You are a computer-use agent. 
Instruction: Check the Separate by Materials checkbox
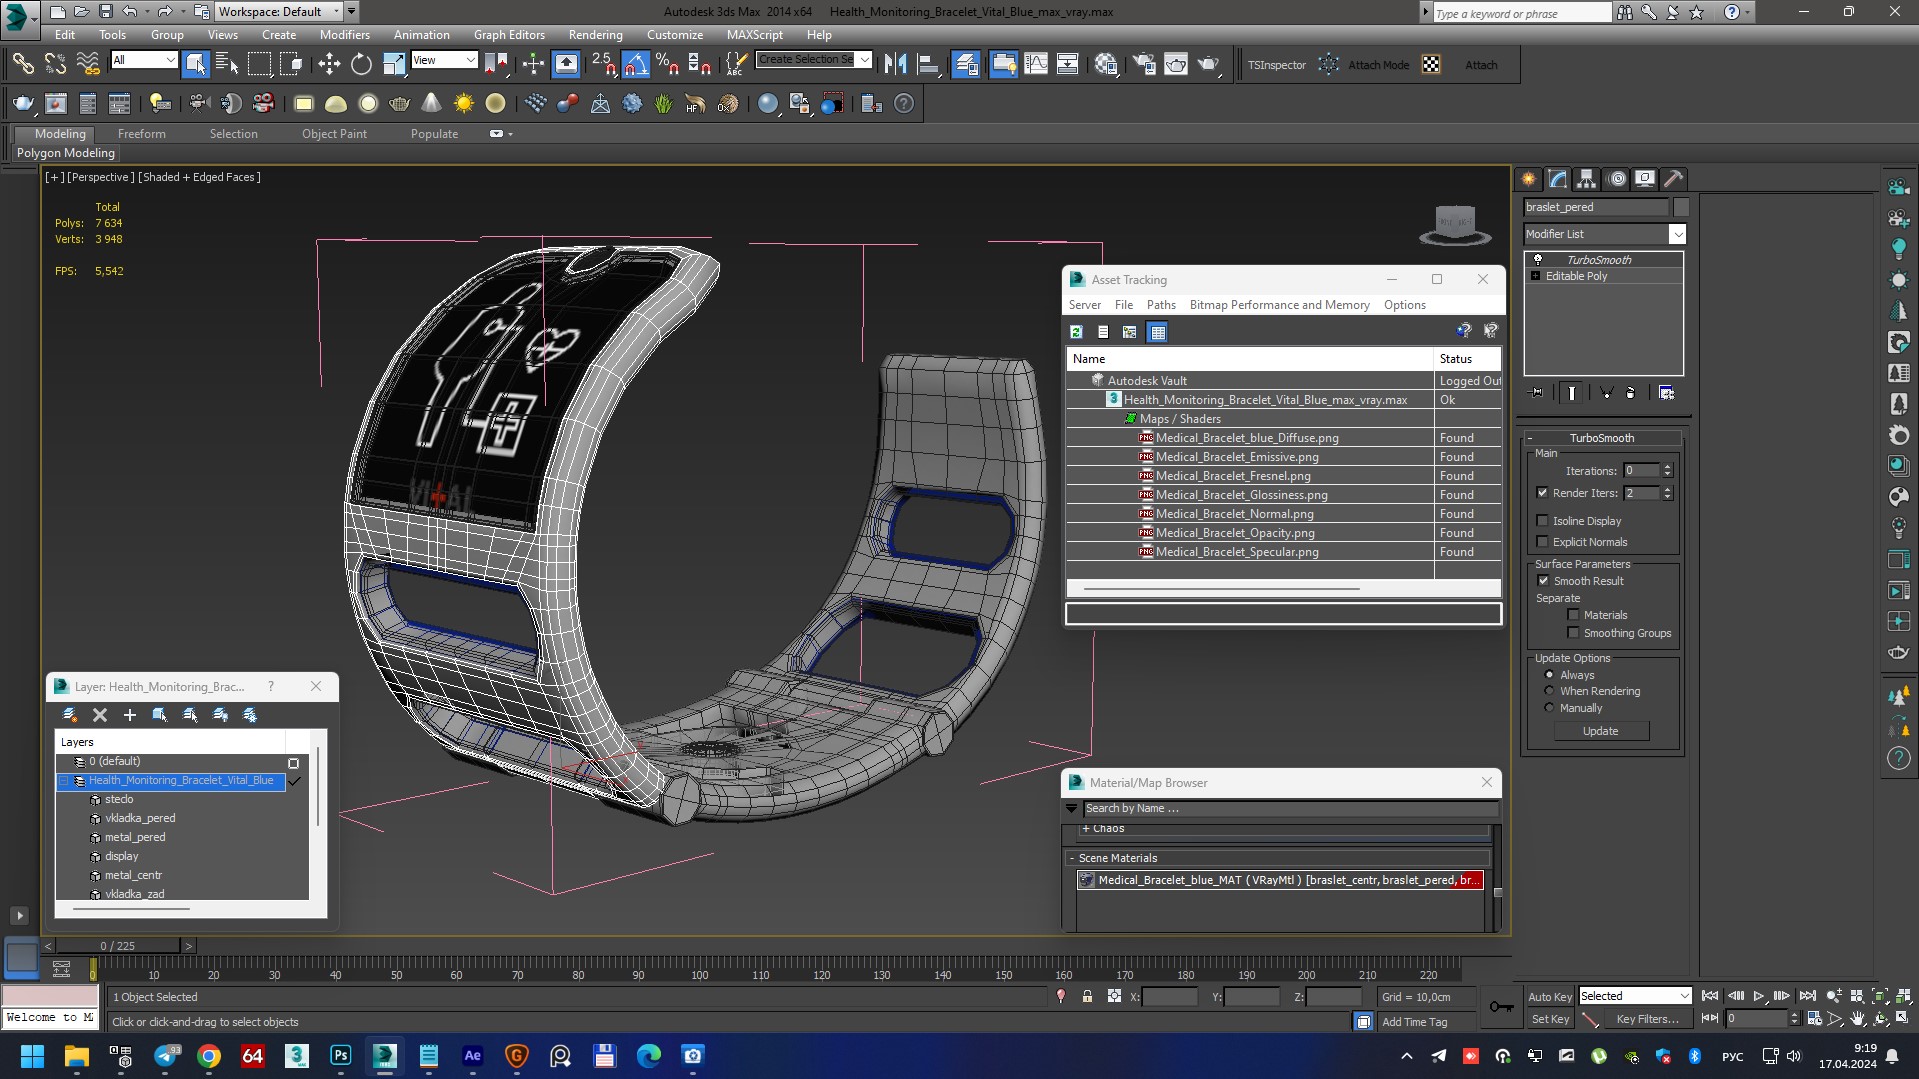tap(1573, 615)
